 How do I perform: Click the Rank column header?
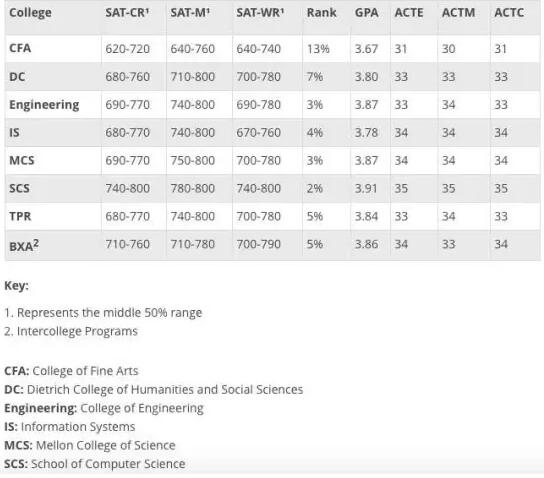321,12
